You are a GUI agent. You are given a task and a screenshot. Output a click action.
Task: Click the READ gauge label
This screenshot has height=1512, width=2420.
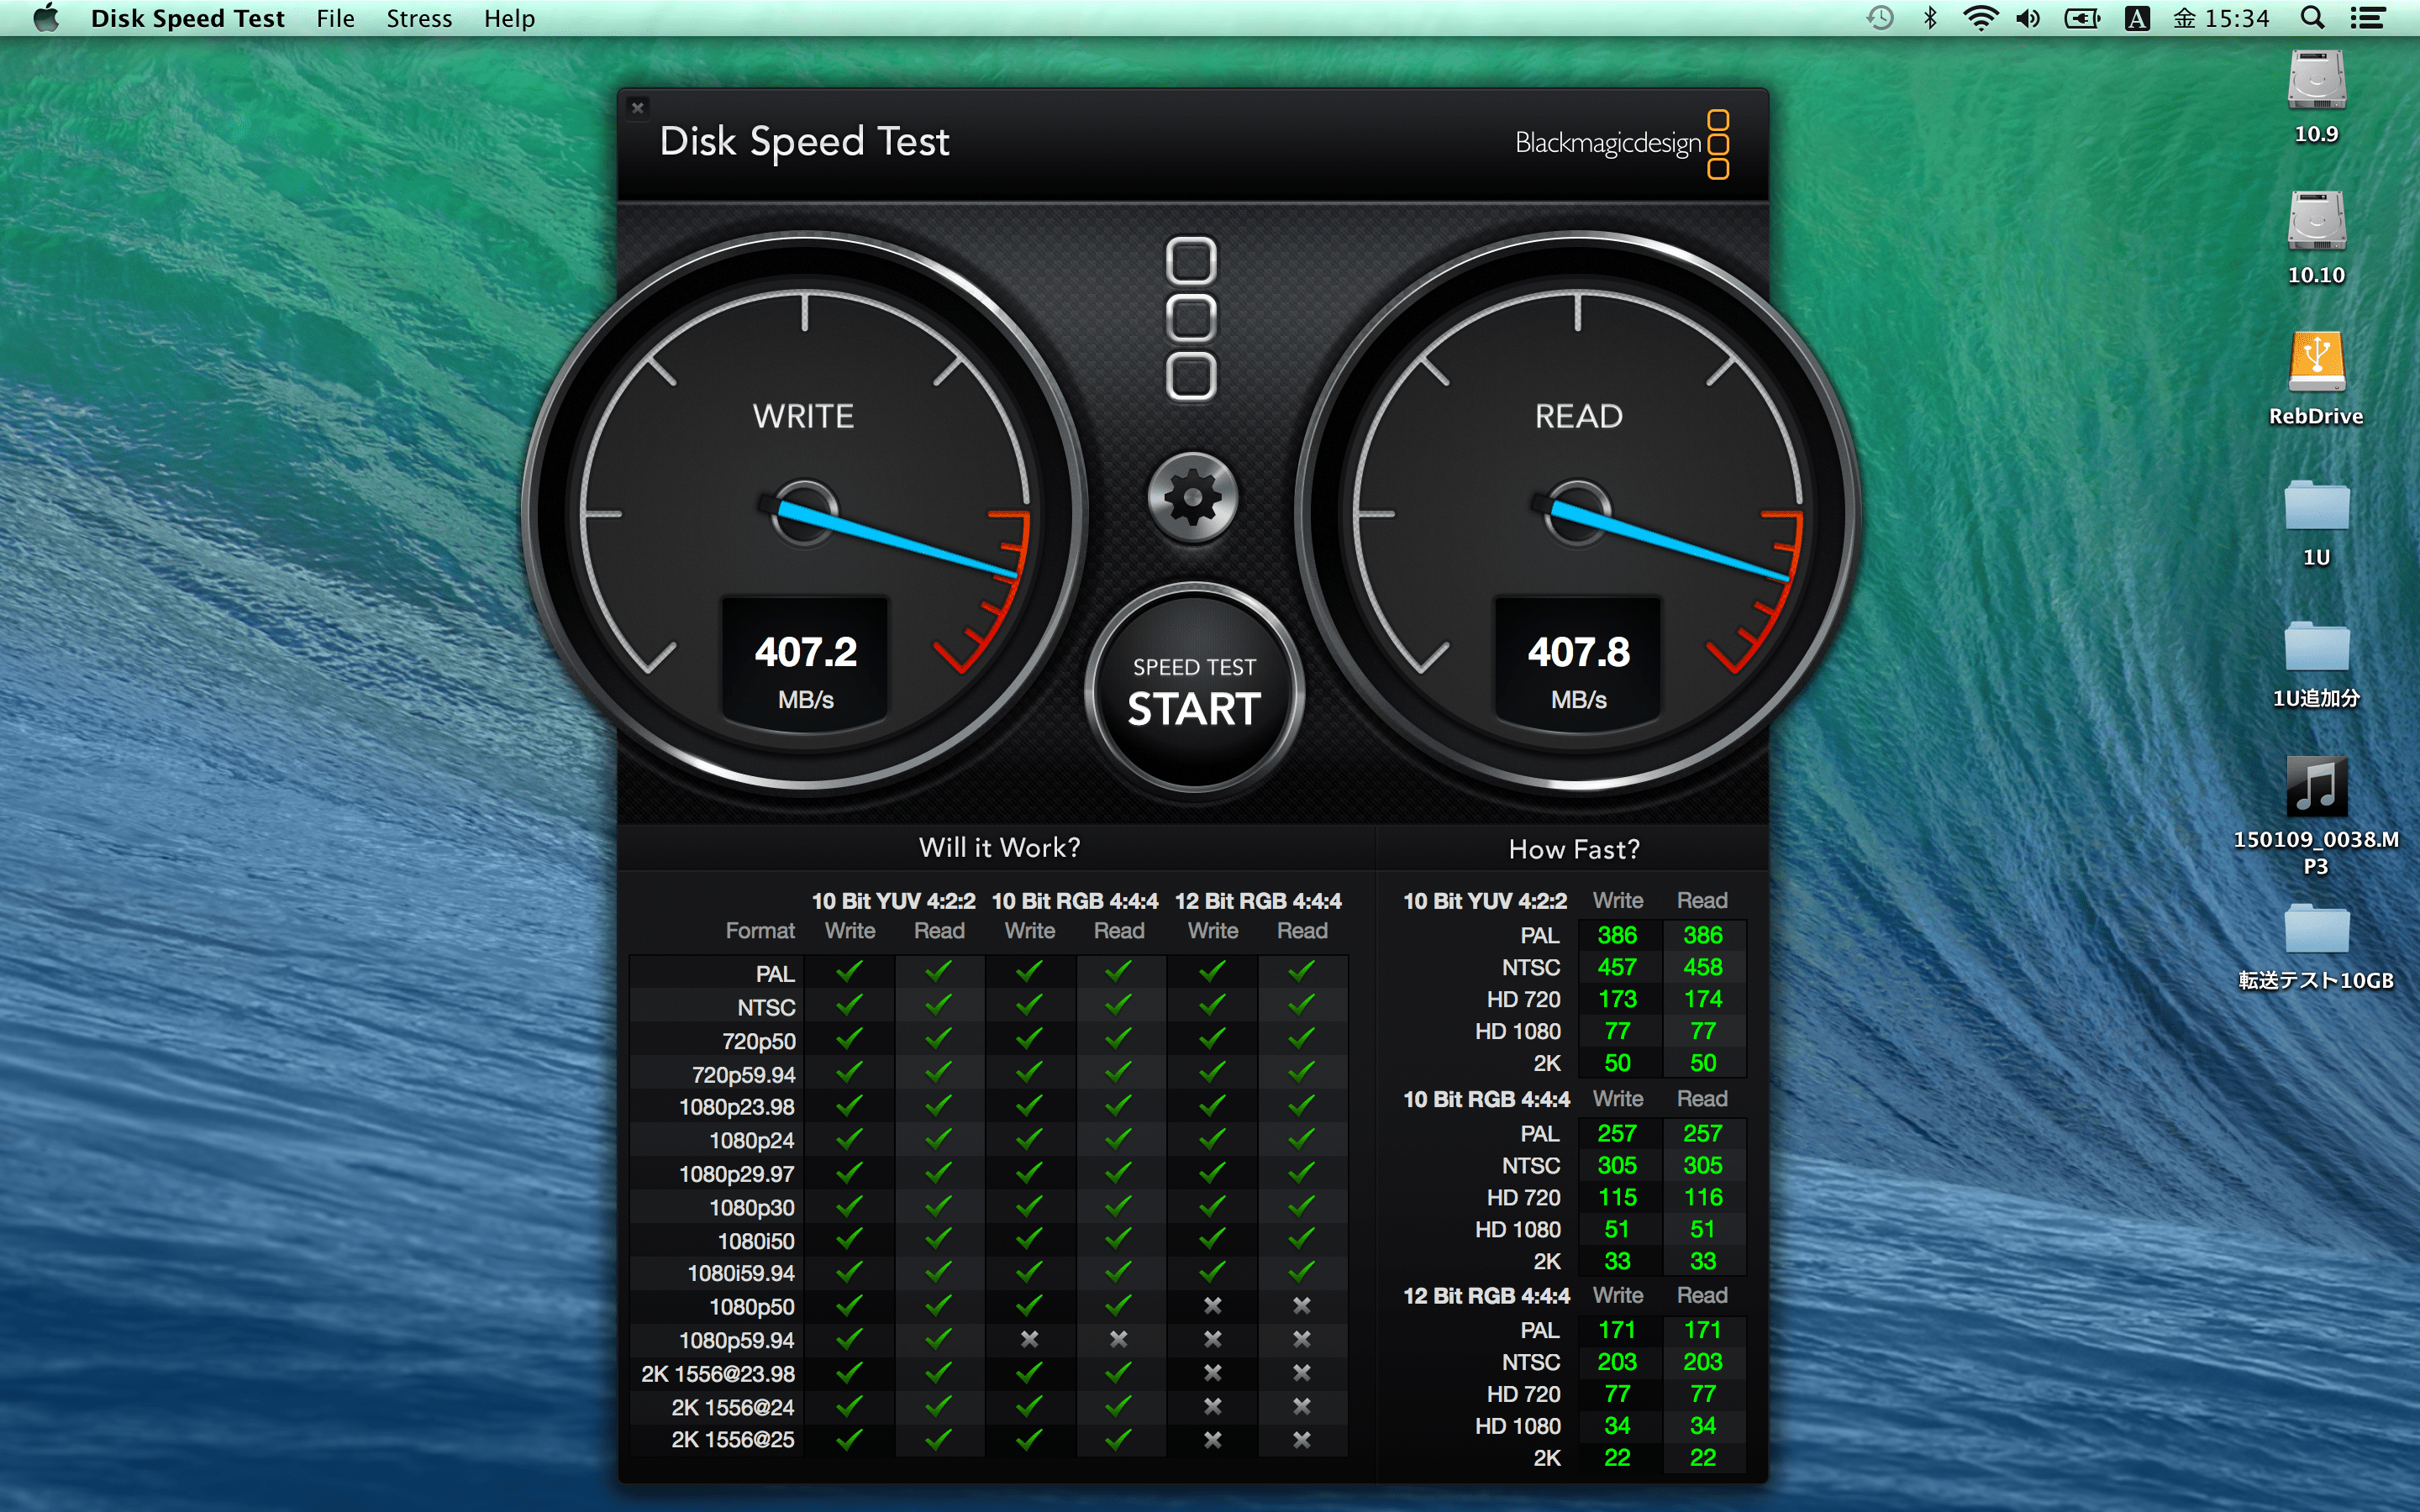[x=1578, y=416]
